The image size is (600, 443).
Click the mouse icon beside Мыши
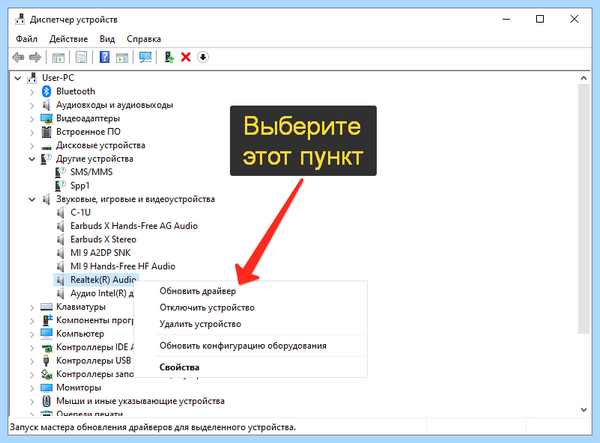46,401
